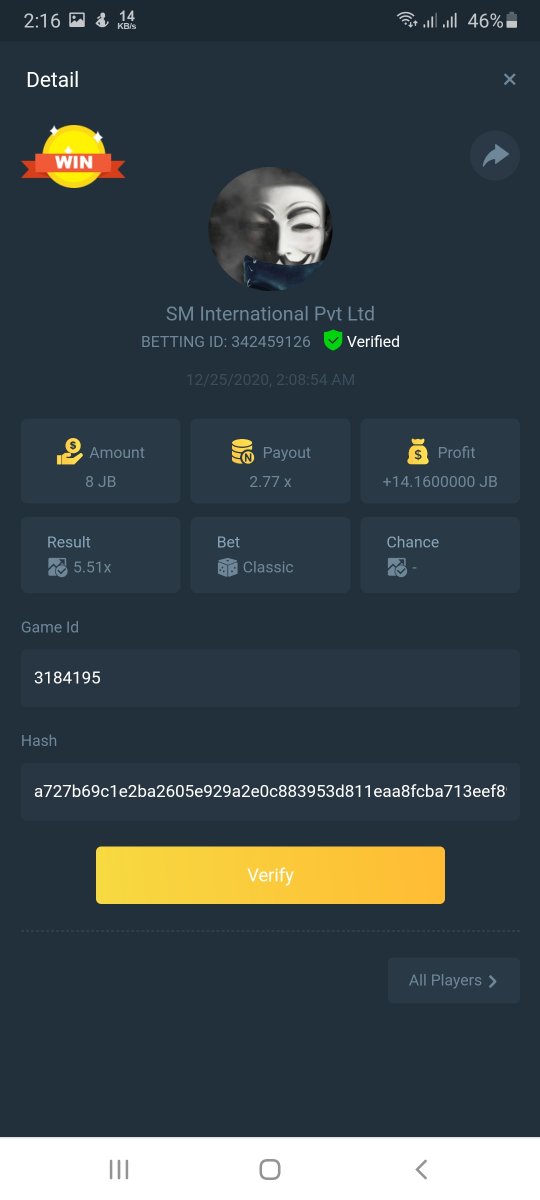The image size is (540, 1200).
Task: Open the All Players list
Action: point(454,980)
